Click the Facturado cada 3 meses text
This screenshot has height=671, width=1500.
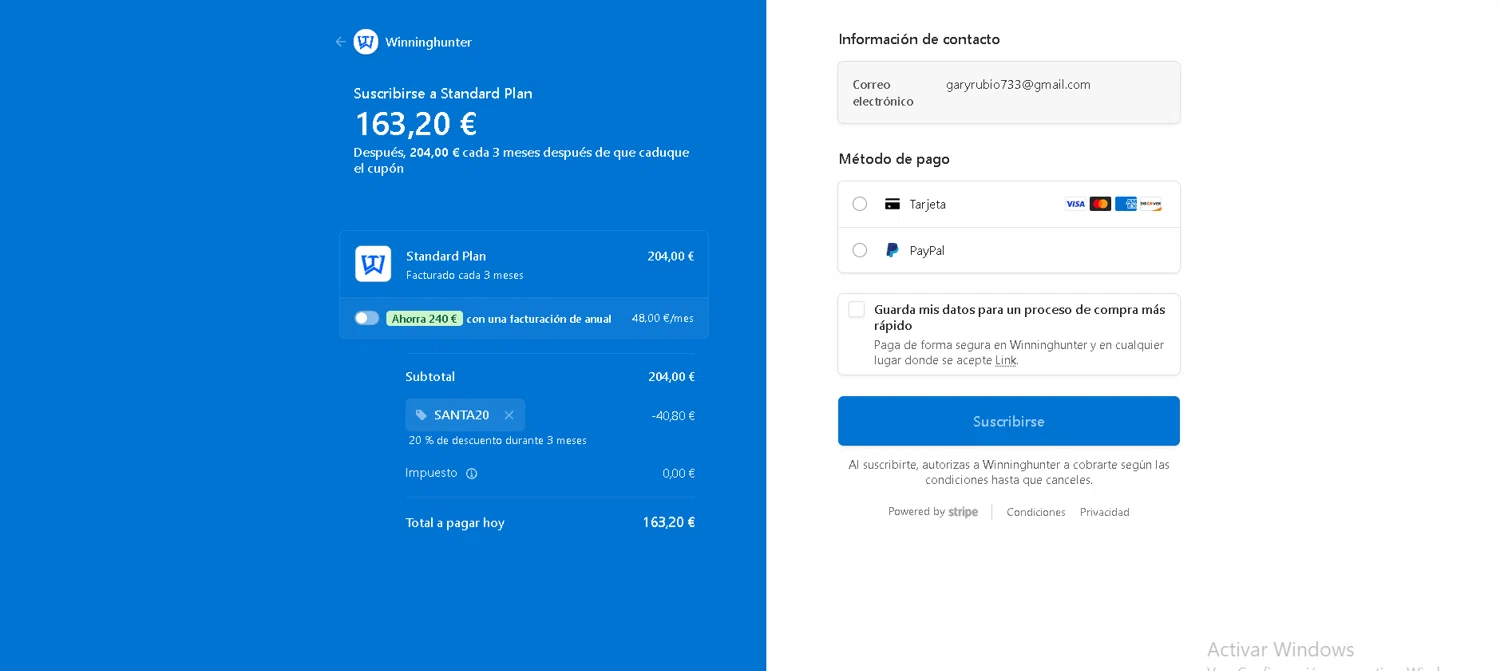(x=465, y=275)
